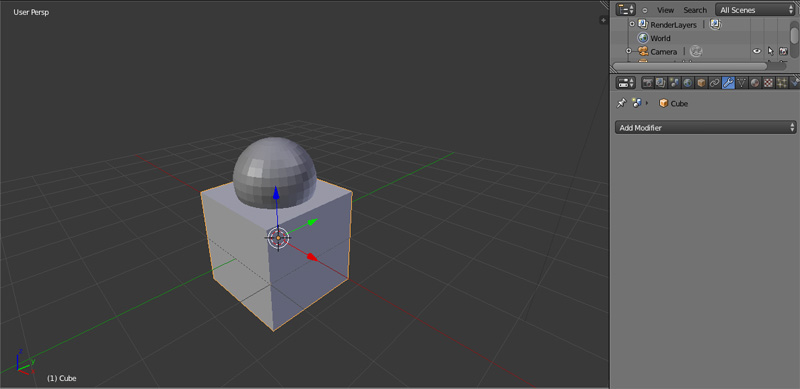Toggle Camera visibility eye icon
Image resolution: width=800 pixels, height=389 pixels.
click(x=757, y=52)
